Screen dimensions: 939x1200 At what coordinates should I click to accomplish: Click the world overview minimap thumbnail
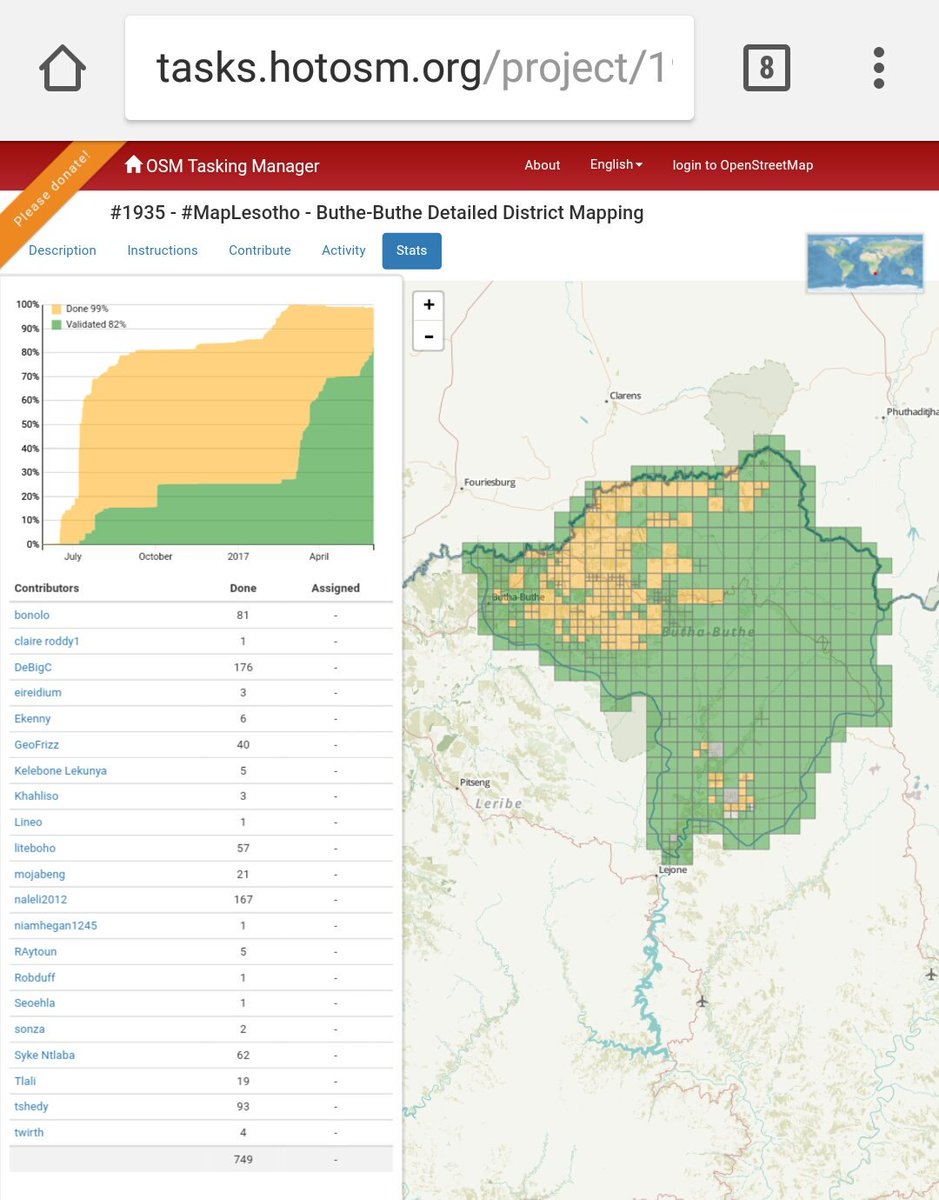(865, 262)
